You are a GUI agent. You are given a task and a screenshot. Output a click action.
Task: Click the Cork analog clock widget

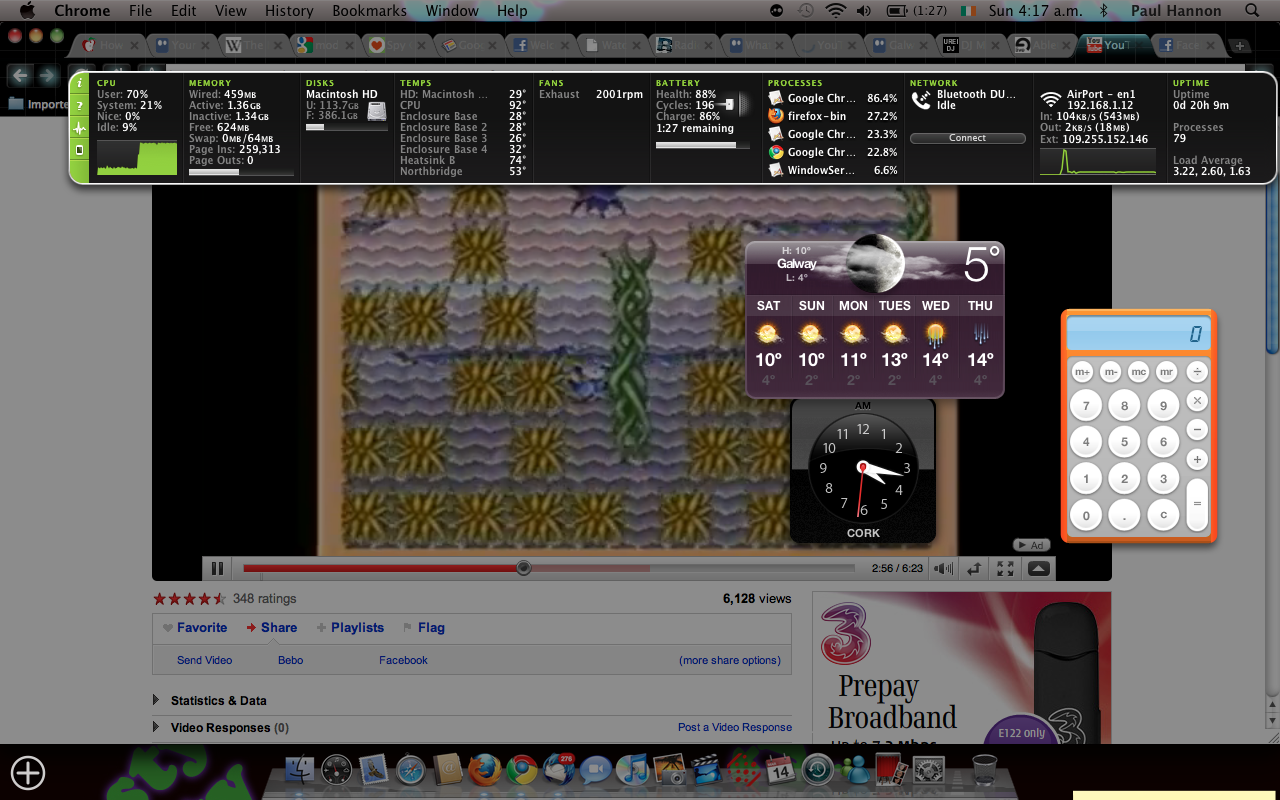click(x=863, y=470)
